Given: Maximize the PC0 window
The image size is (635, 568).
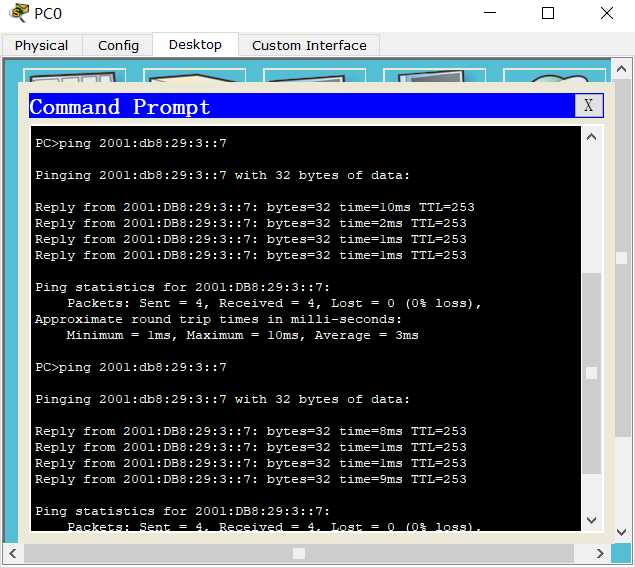Looking at the screenshot, I should (548, 13).
